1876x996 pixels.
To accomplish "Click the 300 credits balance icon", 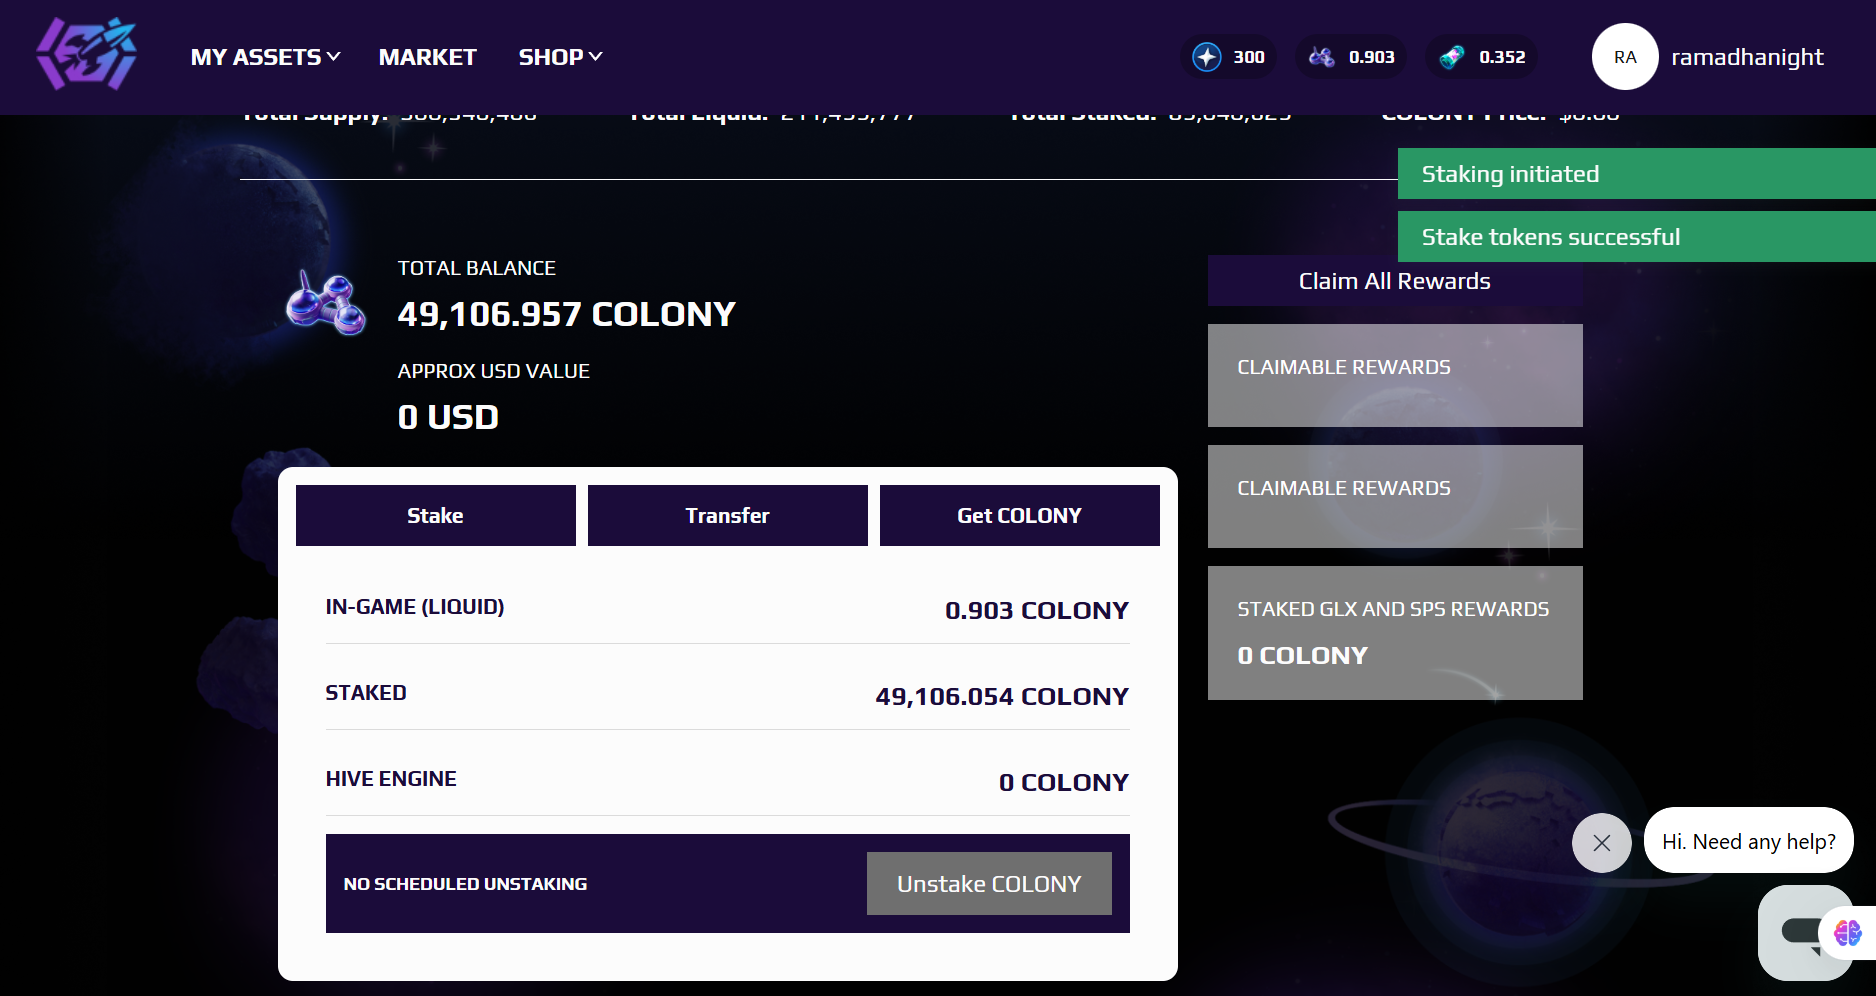I will (1207, 57).
